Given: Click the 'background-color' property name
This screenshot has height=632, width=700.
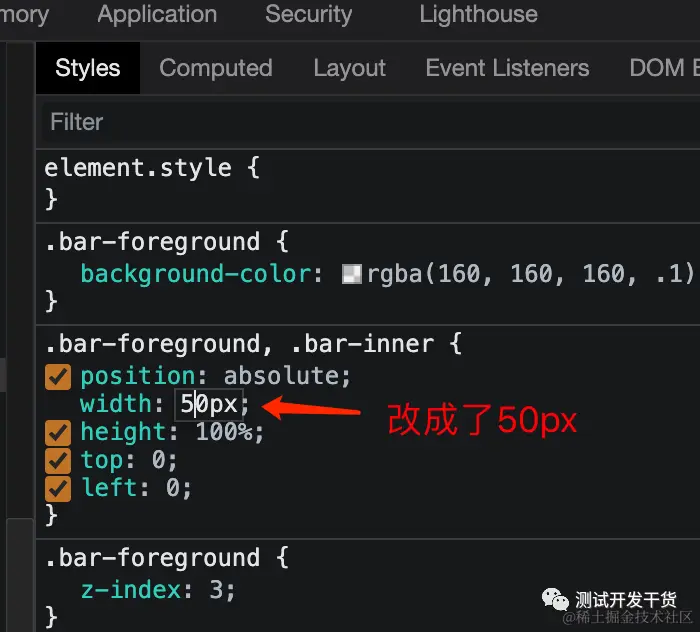Looking at the screenshot, I should pos(196,274).
